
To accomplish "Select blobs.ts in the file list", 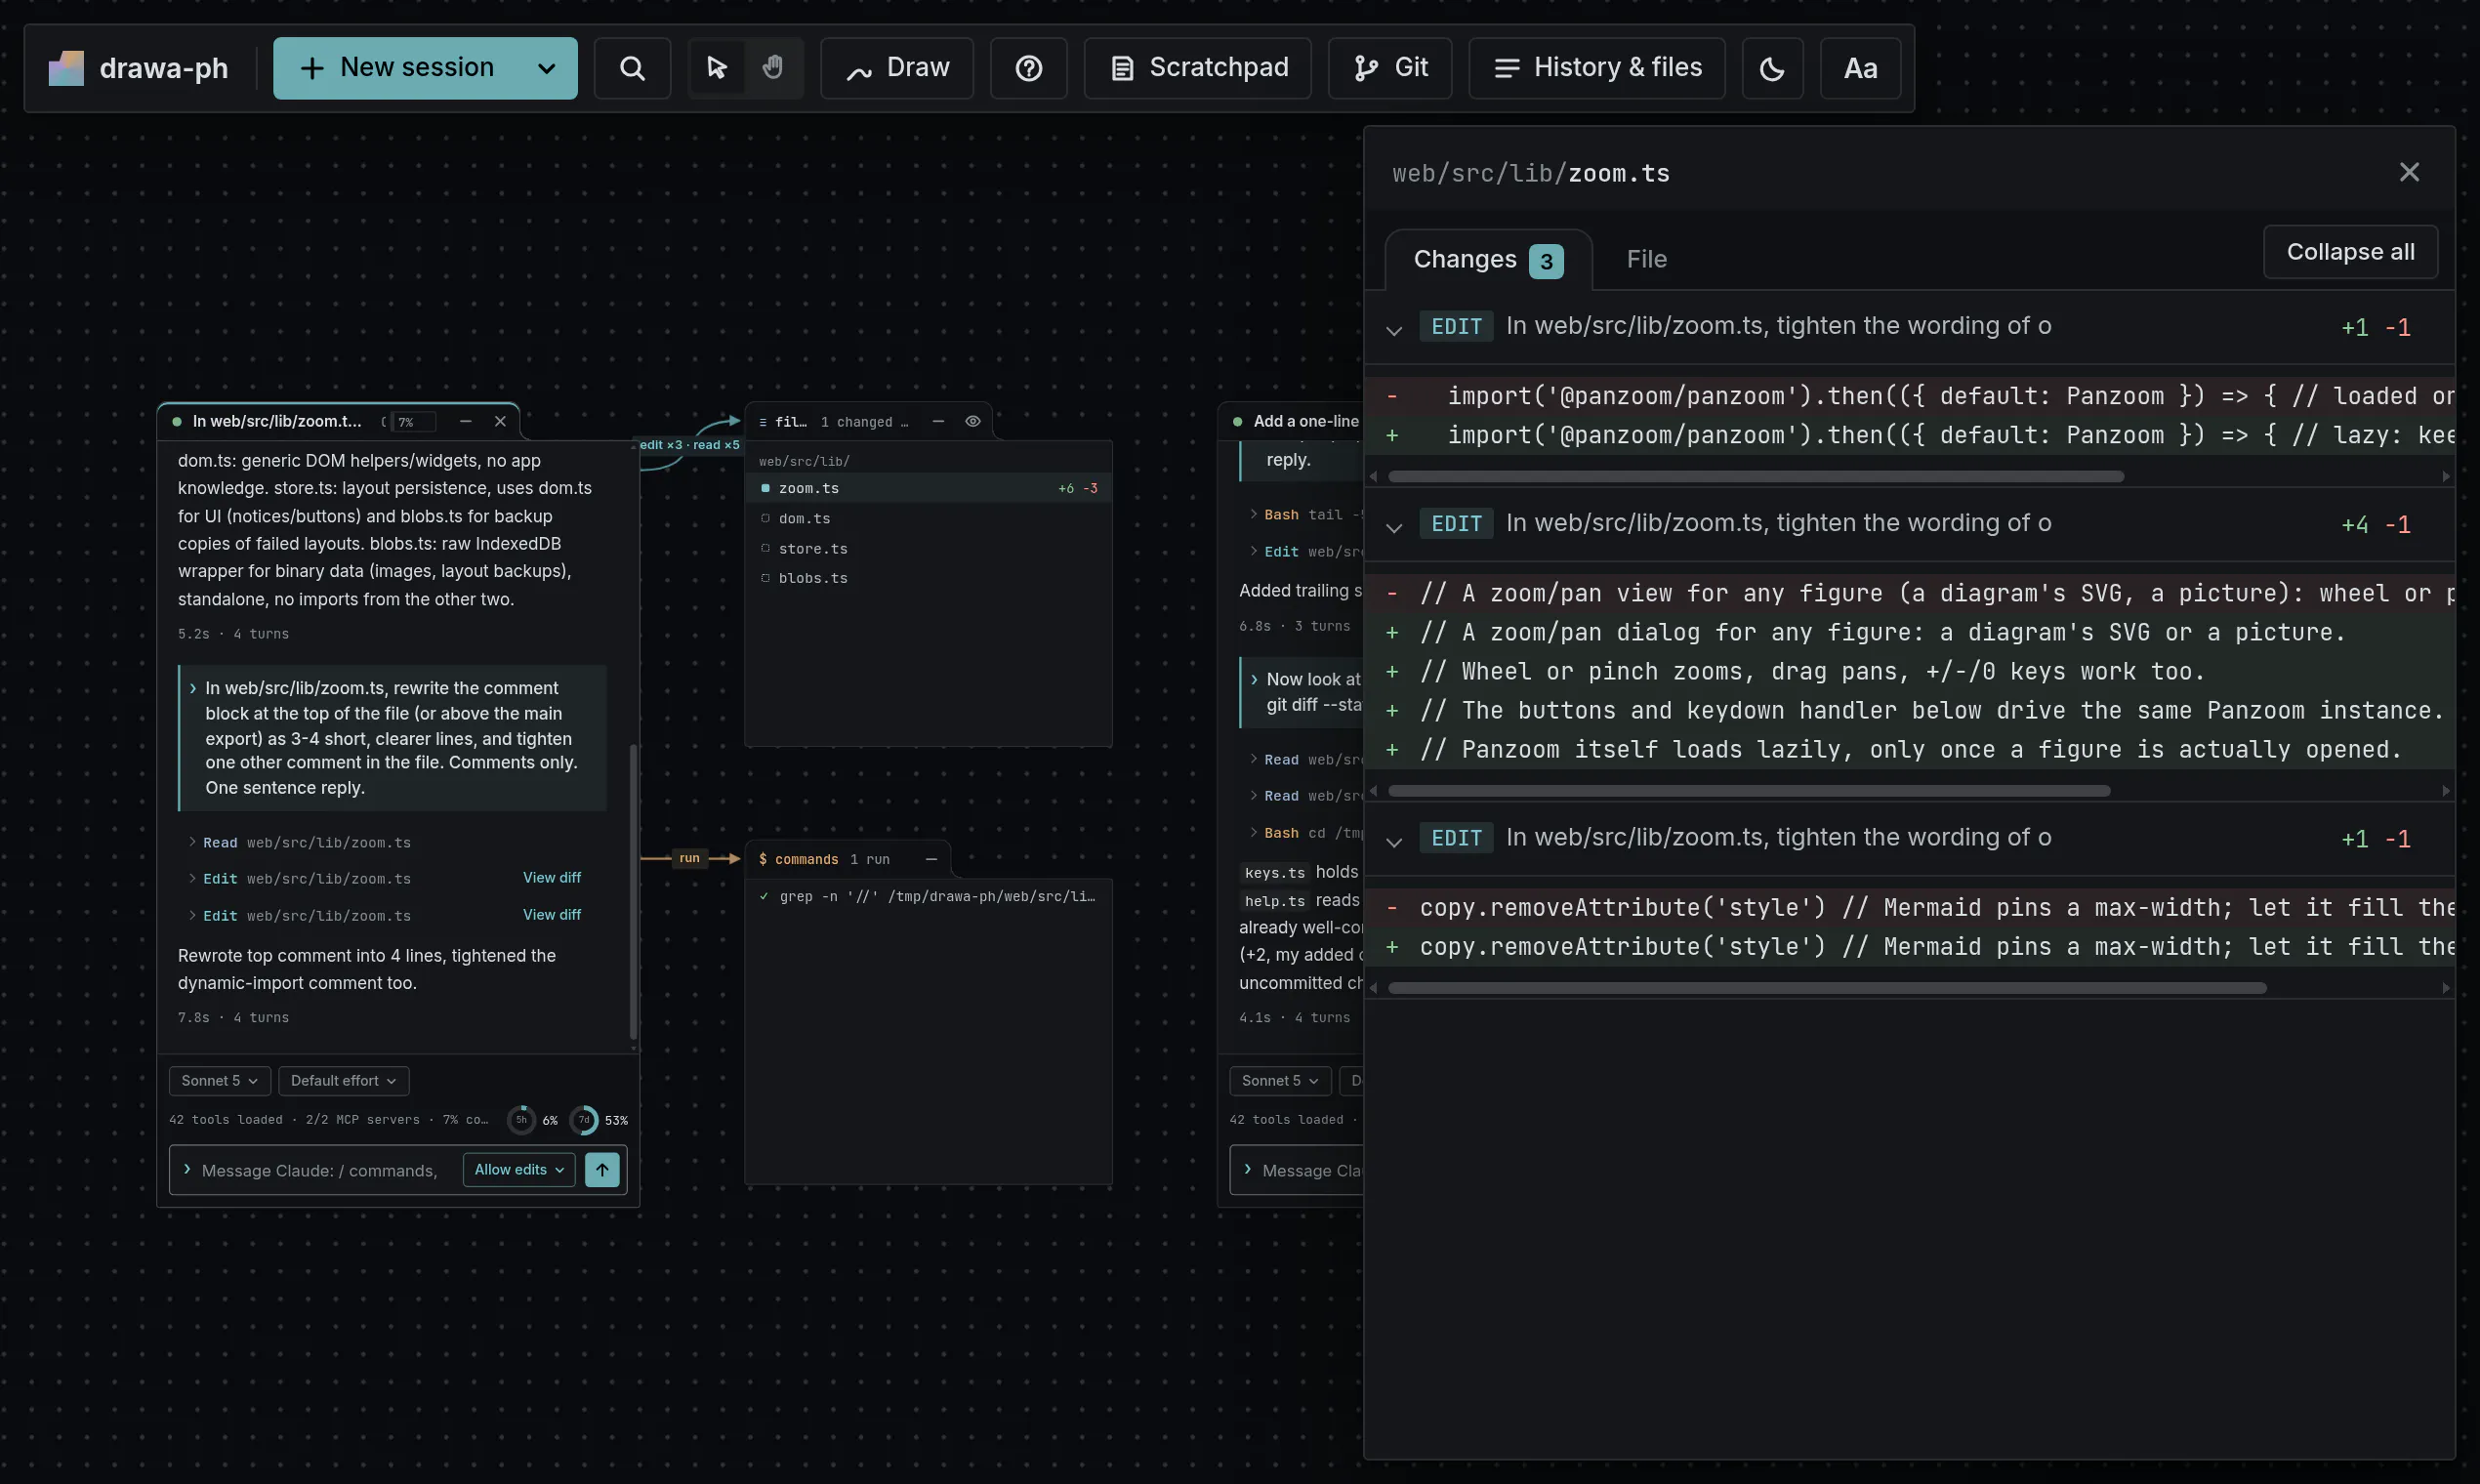I will [x=928, y=578].
